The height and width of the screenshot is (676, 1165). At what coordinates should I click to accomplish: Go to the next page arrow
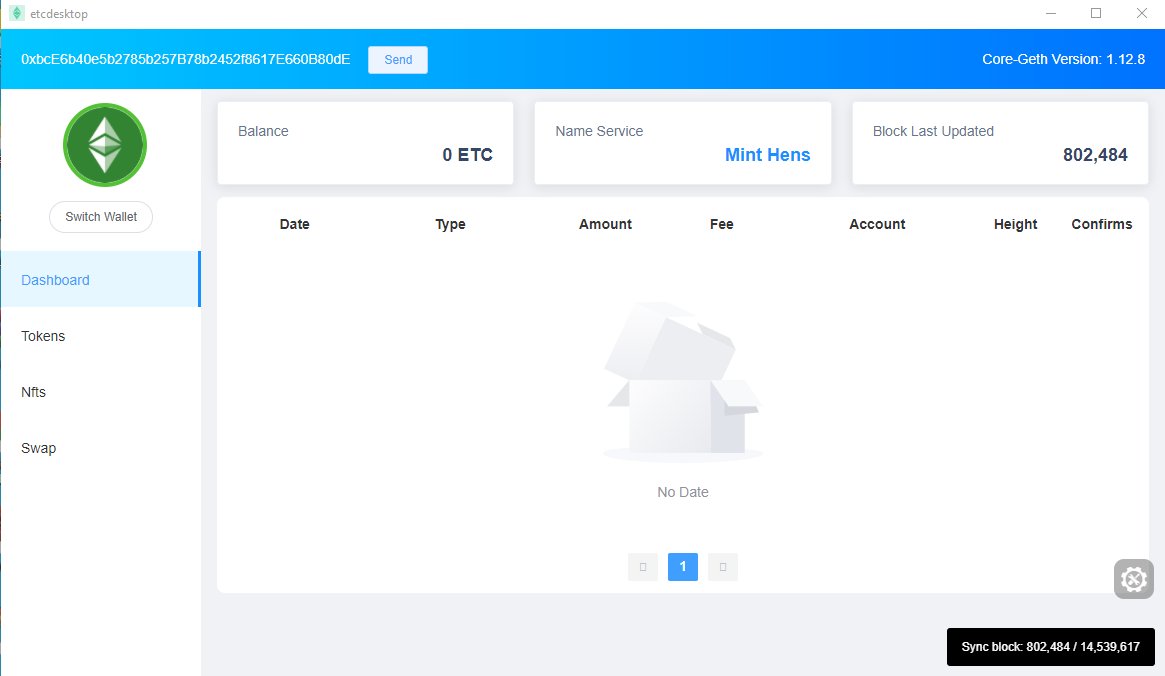point(723,567)
